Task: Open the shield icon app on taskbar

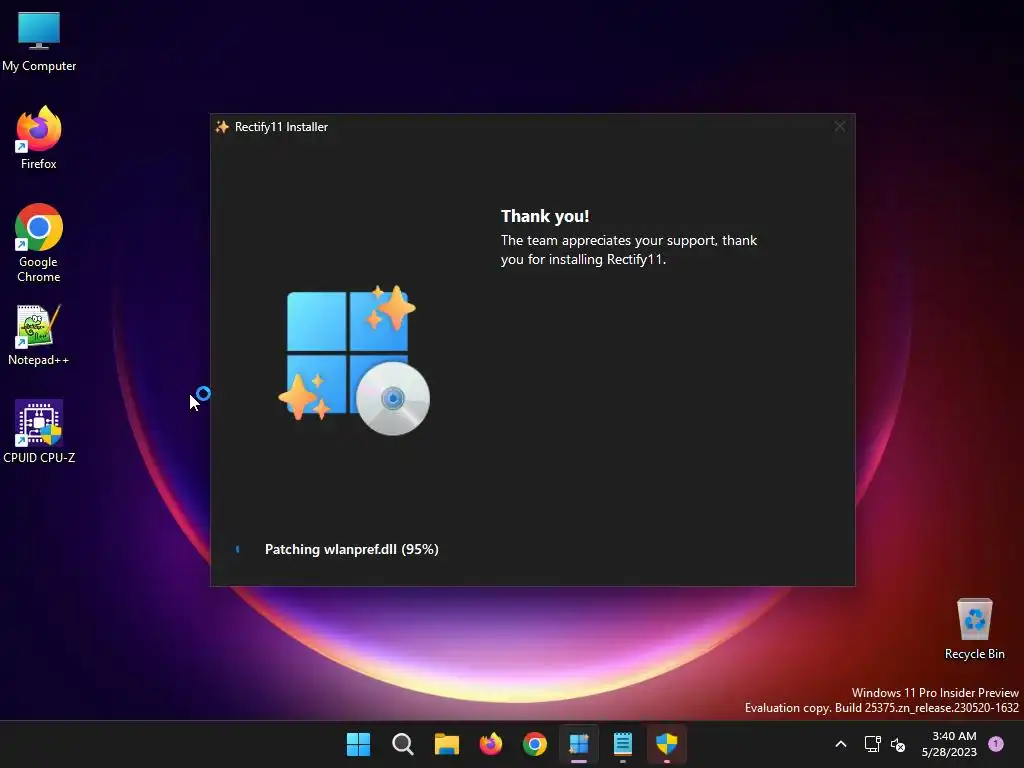Action: 667,744
